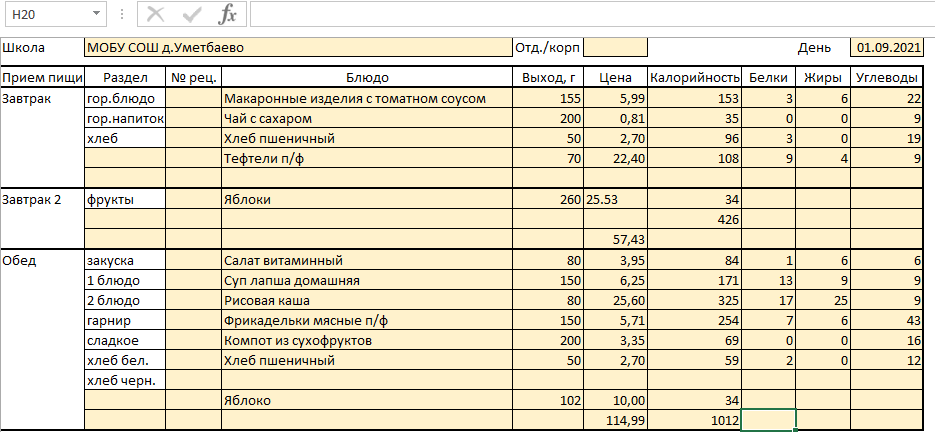
Task: Select the Завтрак 2 meal cell
Action: (x=42, y=199)
